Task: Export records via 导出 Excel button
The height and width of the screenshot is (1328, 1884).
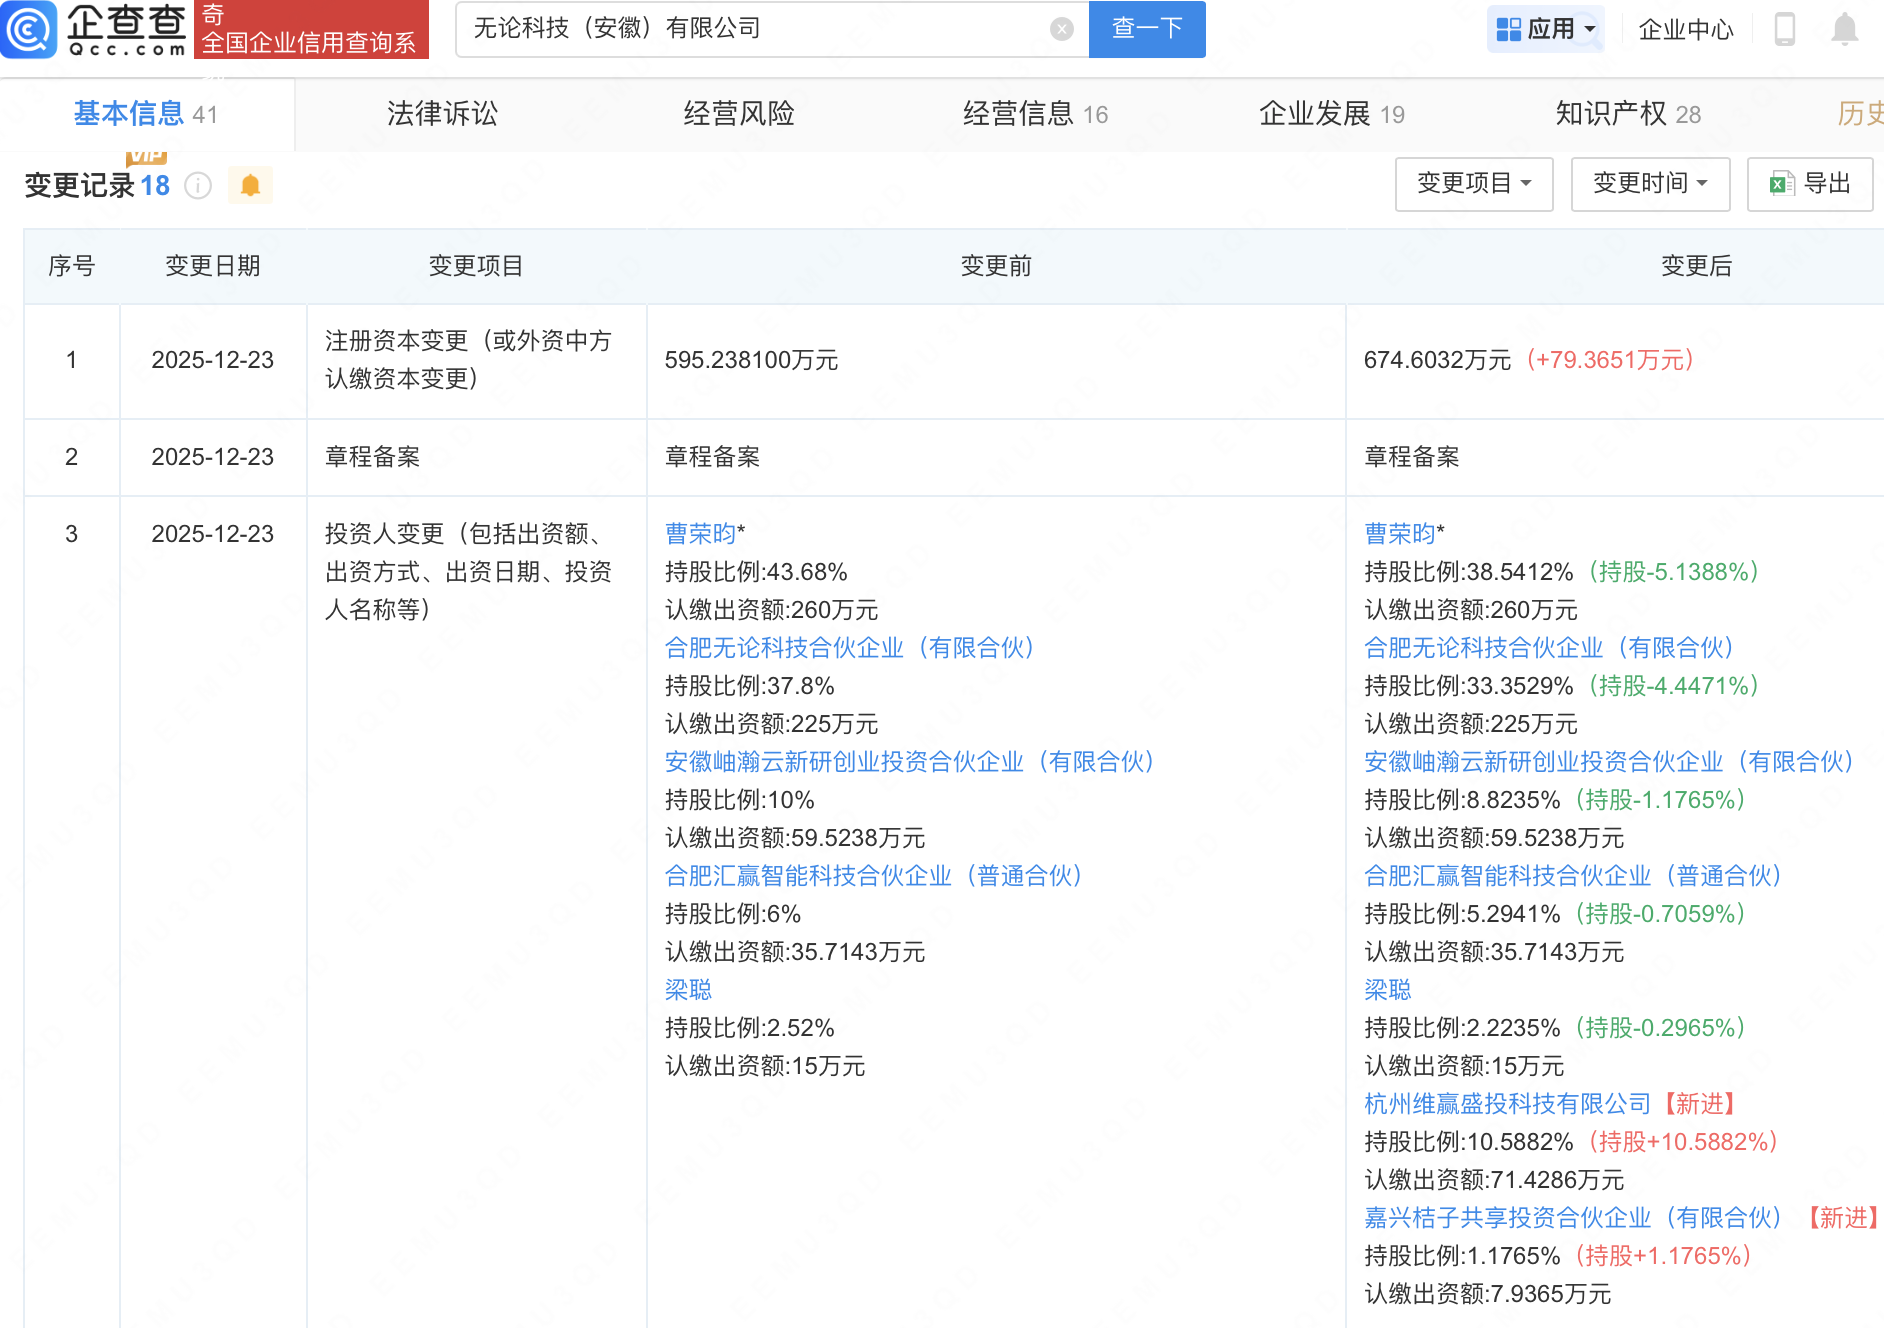Action: pos(1809,184)
